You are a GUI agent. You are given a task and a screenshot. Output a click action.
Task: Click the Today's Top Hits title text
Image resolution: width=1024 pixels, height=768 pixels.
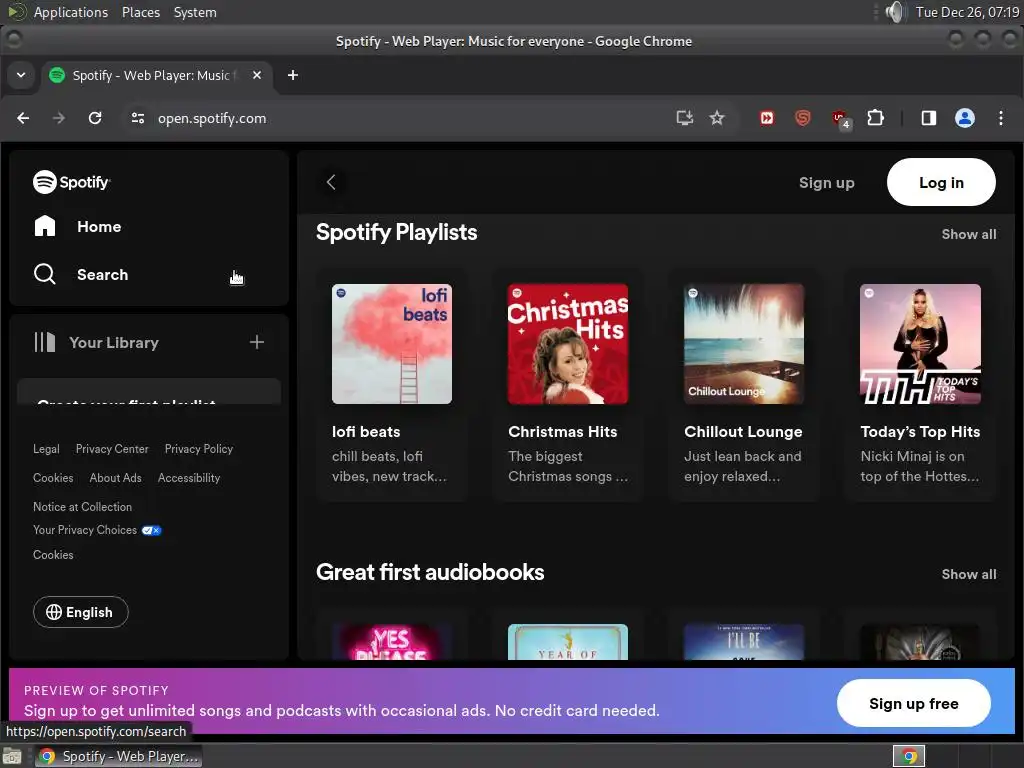tap(920, 432)
